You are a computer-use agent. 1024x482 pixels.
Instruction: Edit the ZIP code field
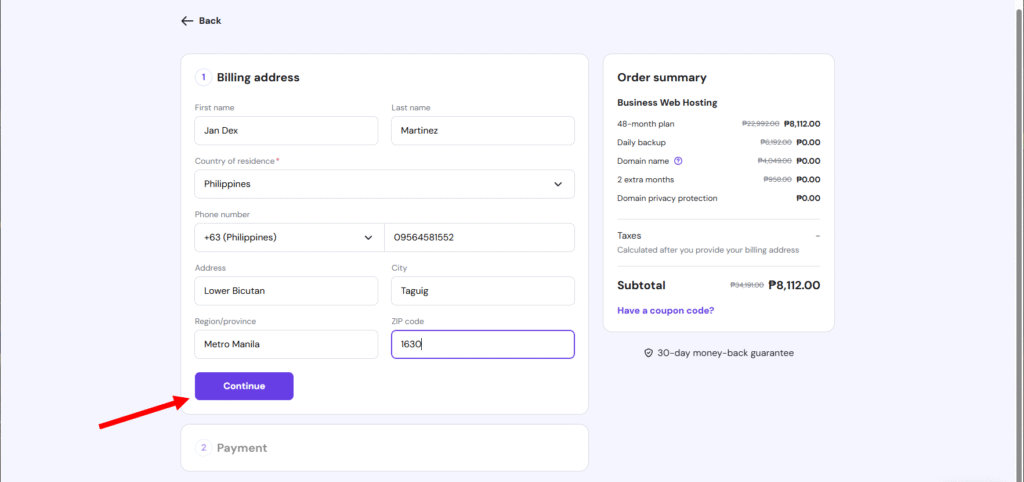pyautogui.click(x=483, y=344)
